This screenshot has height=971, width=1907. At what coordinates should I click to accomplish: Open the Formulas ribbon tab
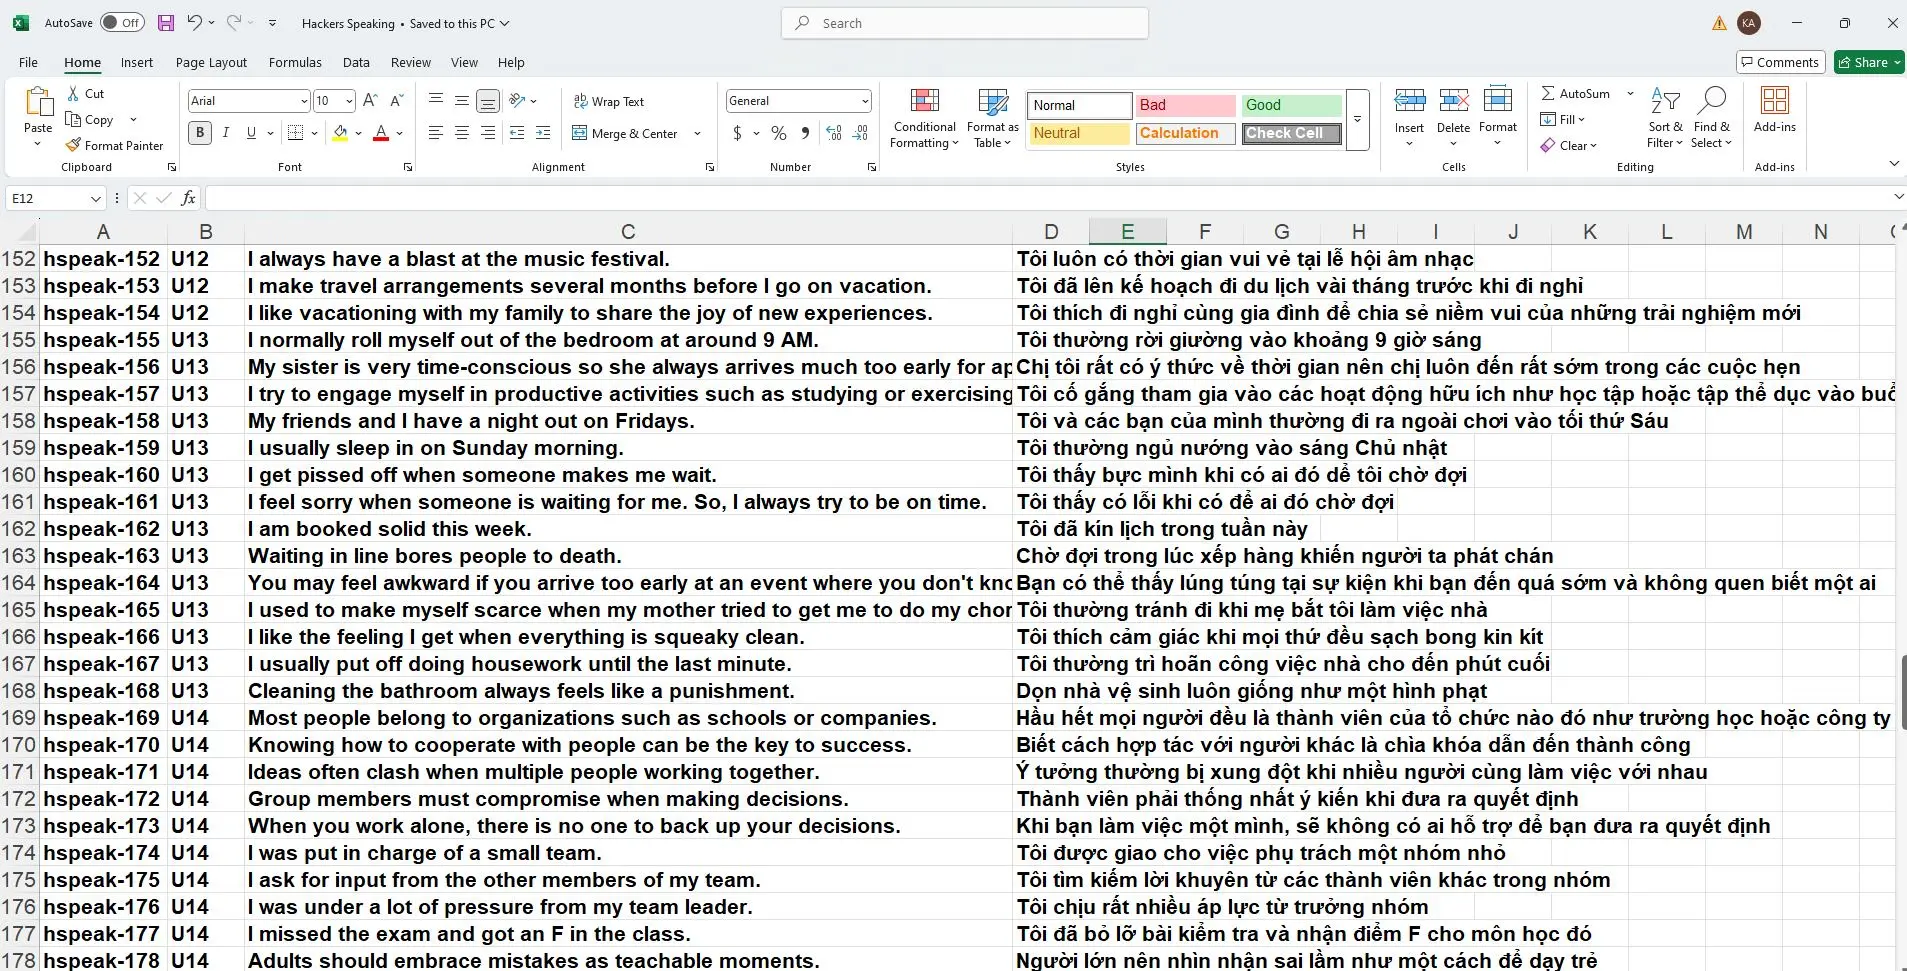coord(295,62)
